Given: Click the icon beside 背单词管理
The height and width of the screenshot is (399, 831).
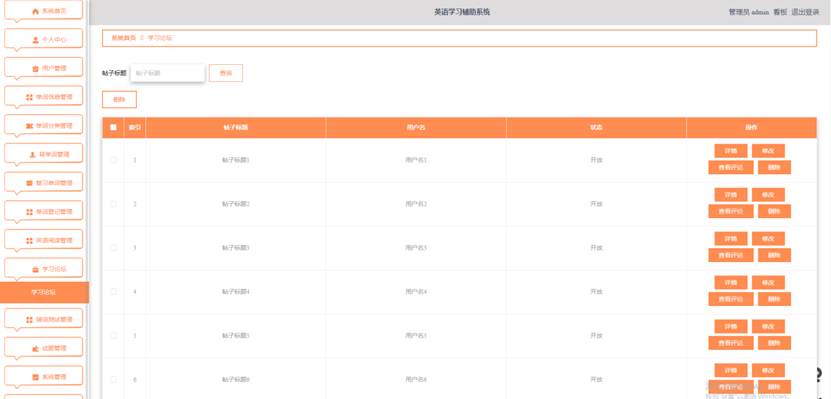Looking at the screenshot, I should point(32,154).
